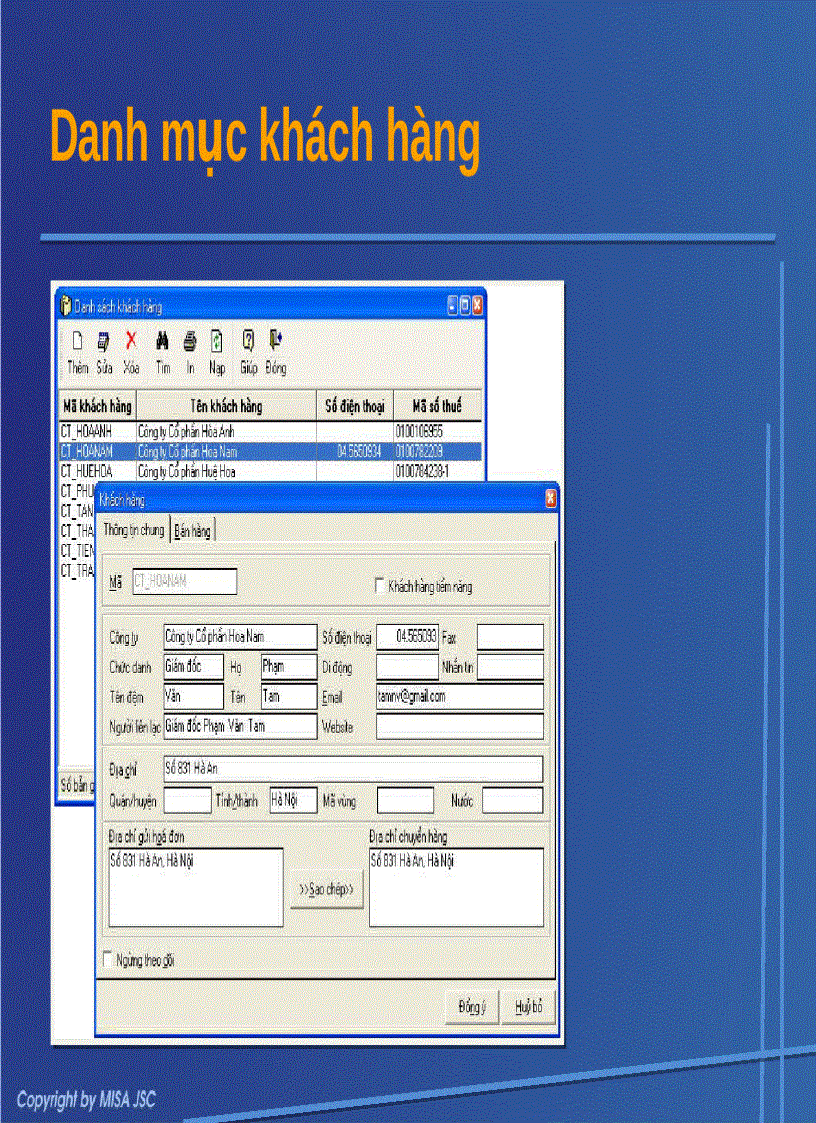Switch to the Bán hàng tab
This screenshot has height=1123, width=816.
[x=192, y=530]
